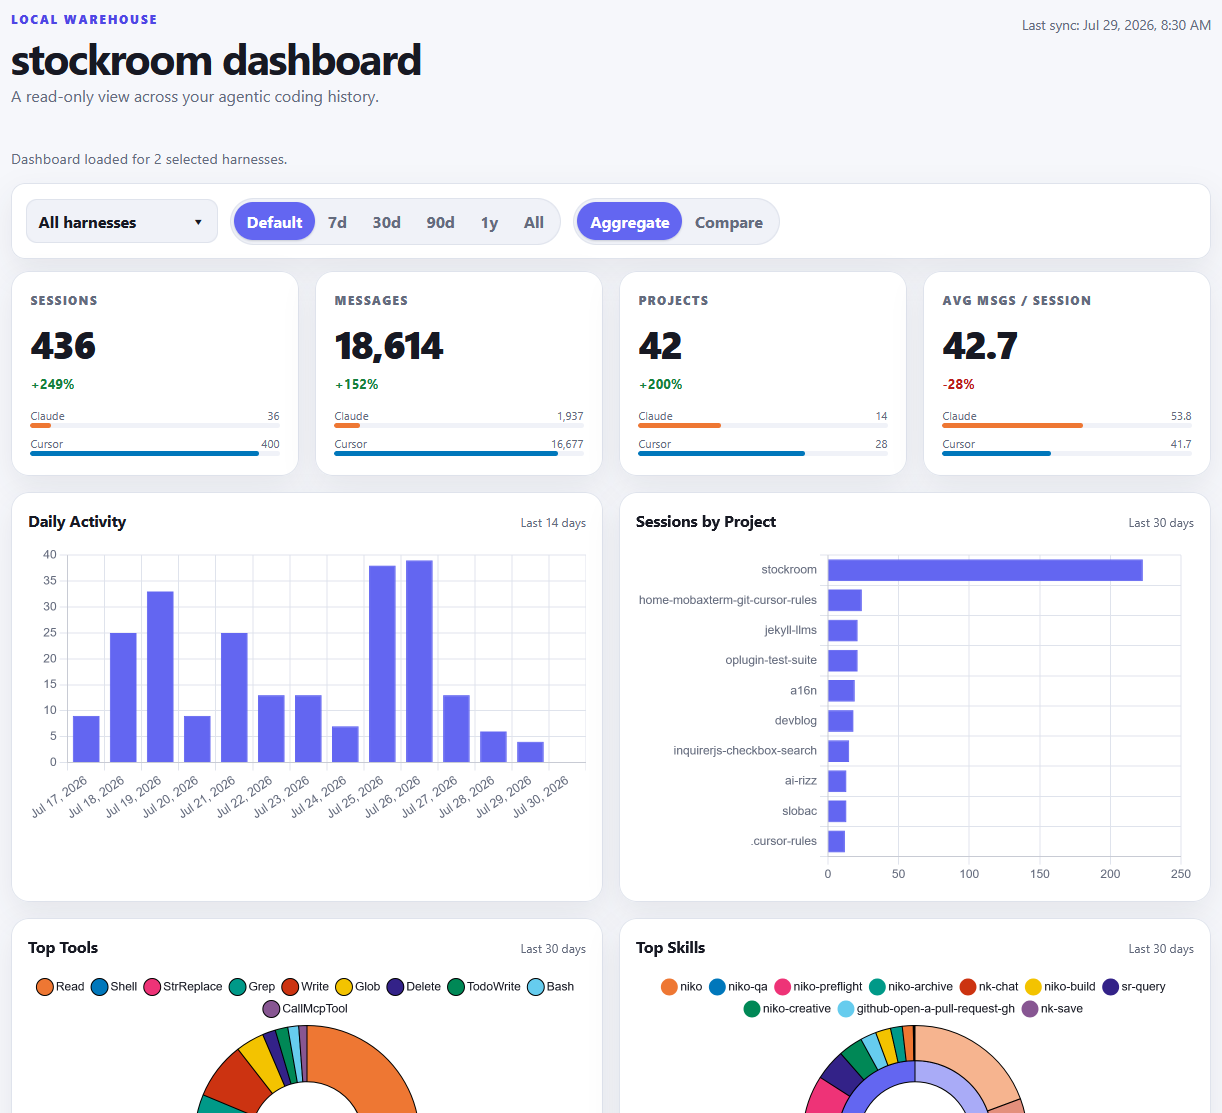Toggle Shell legend swatch in Top Tools
This screenshot has height=1113, width=1222.
99,987
